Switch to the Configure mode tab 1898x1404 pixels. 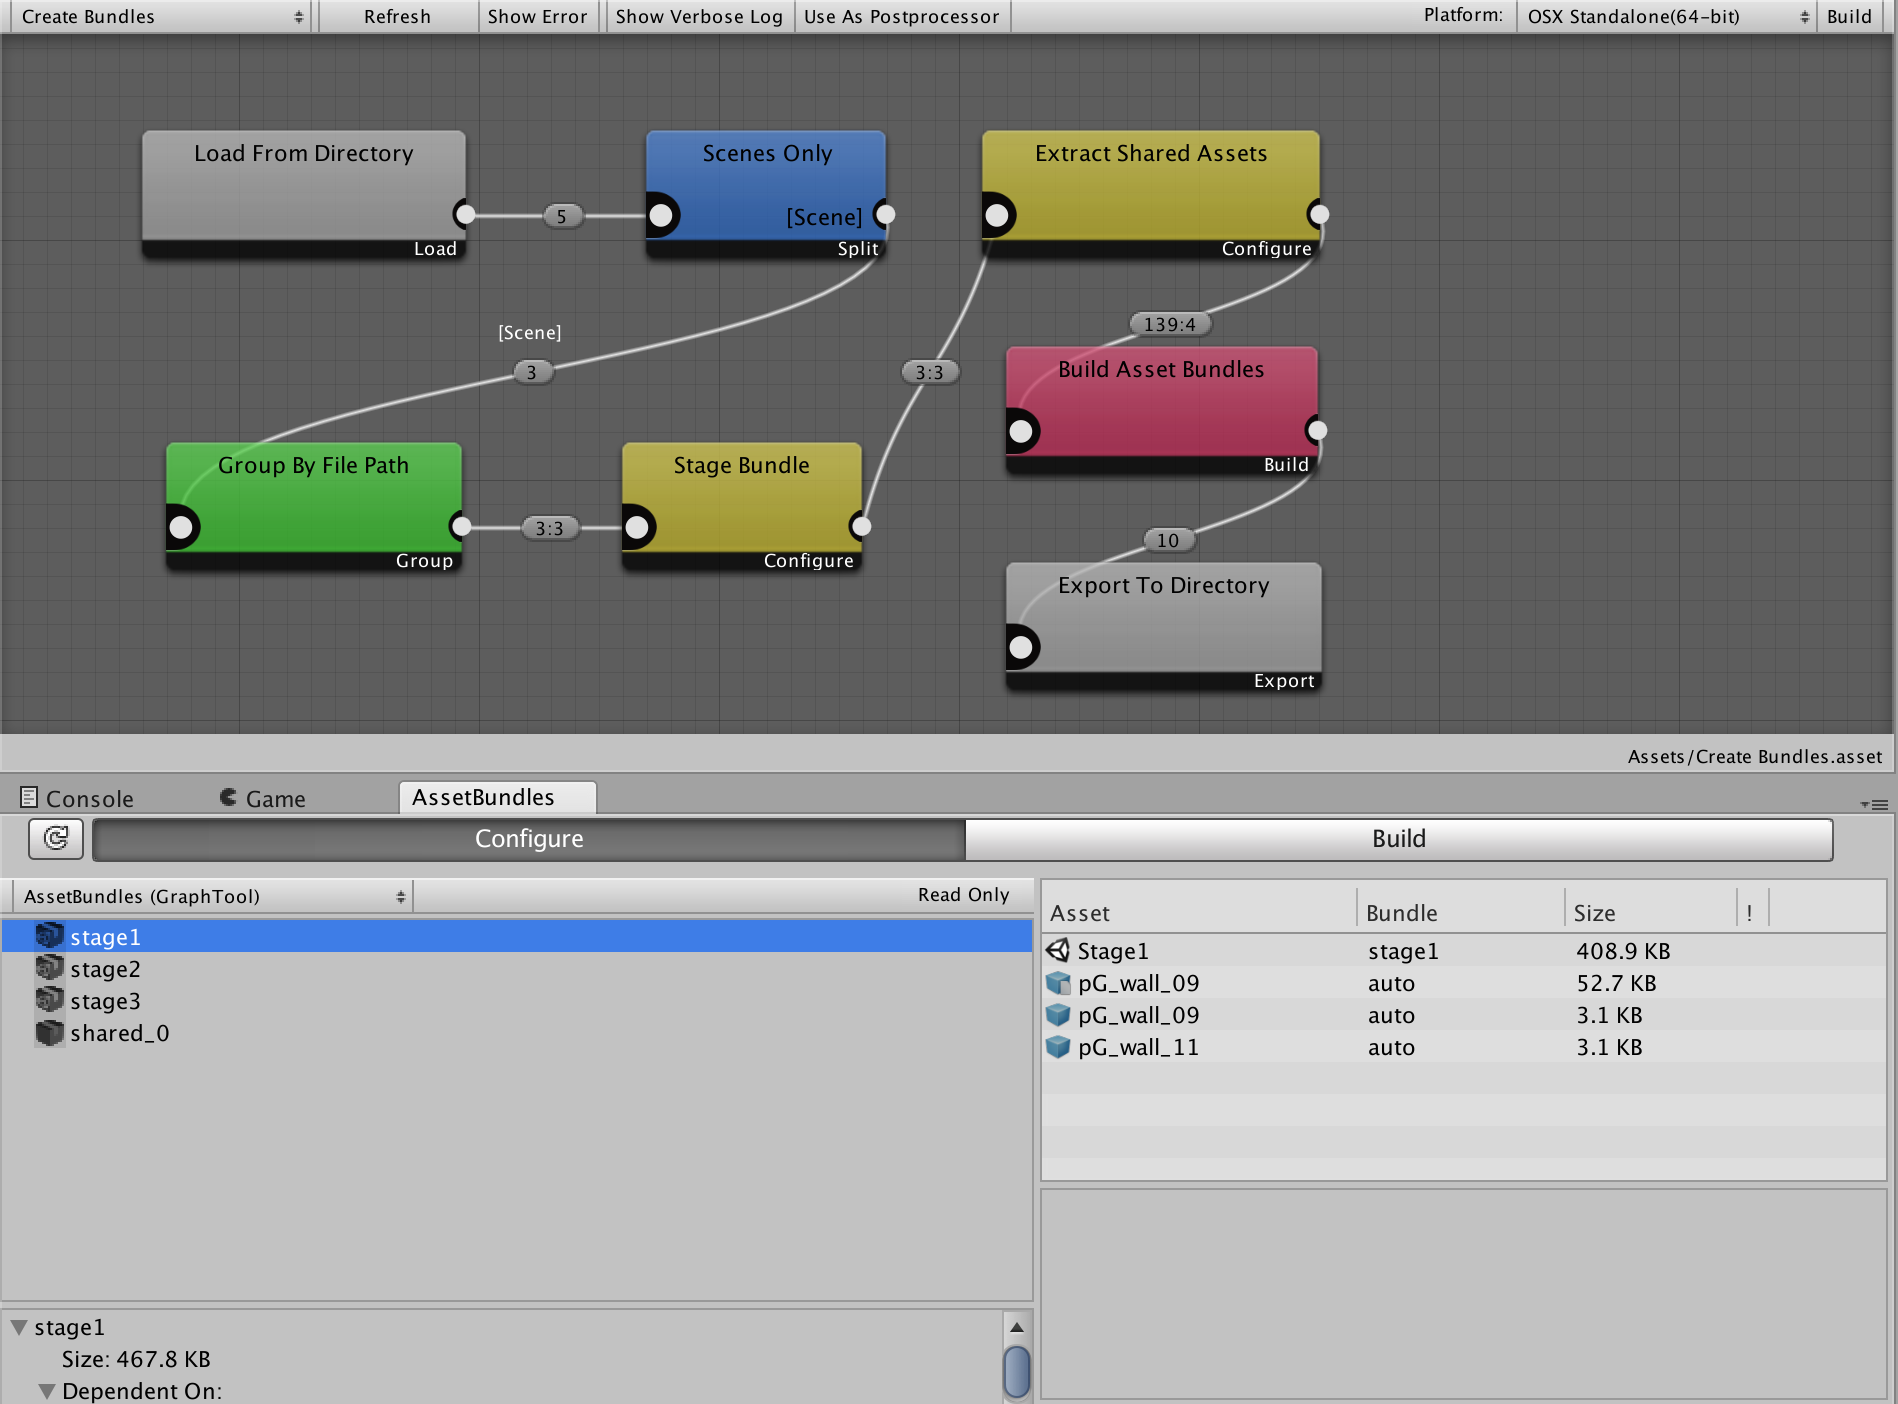coord(529,839)
